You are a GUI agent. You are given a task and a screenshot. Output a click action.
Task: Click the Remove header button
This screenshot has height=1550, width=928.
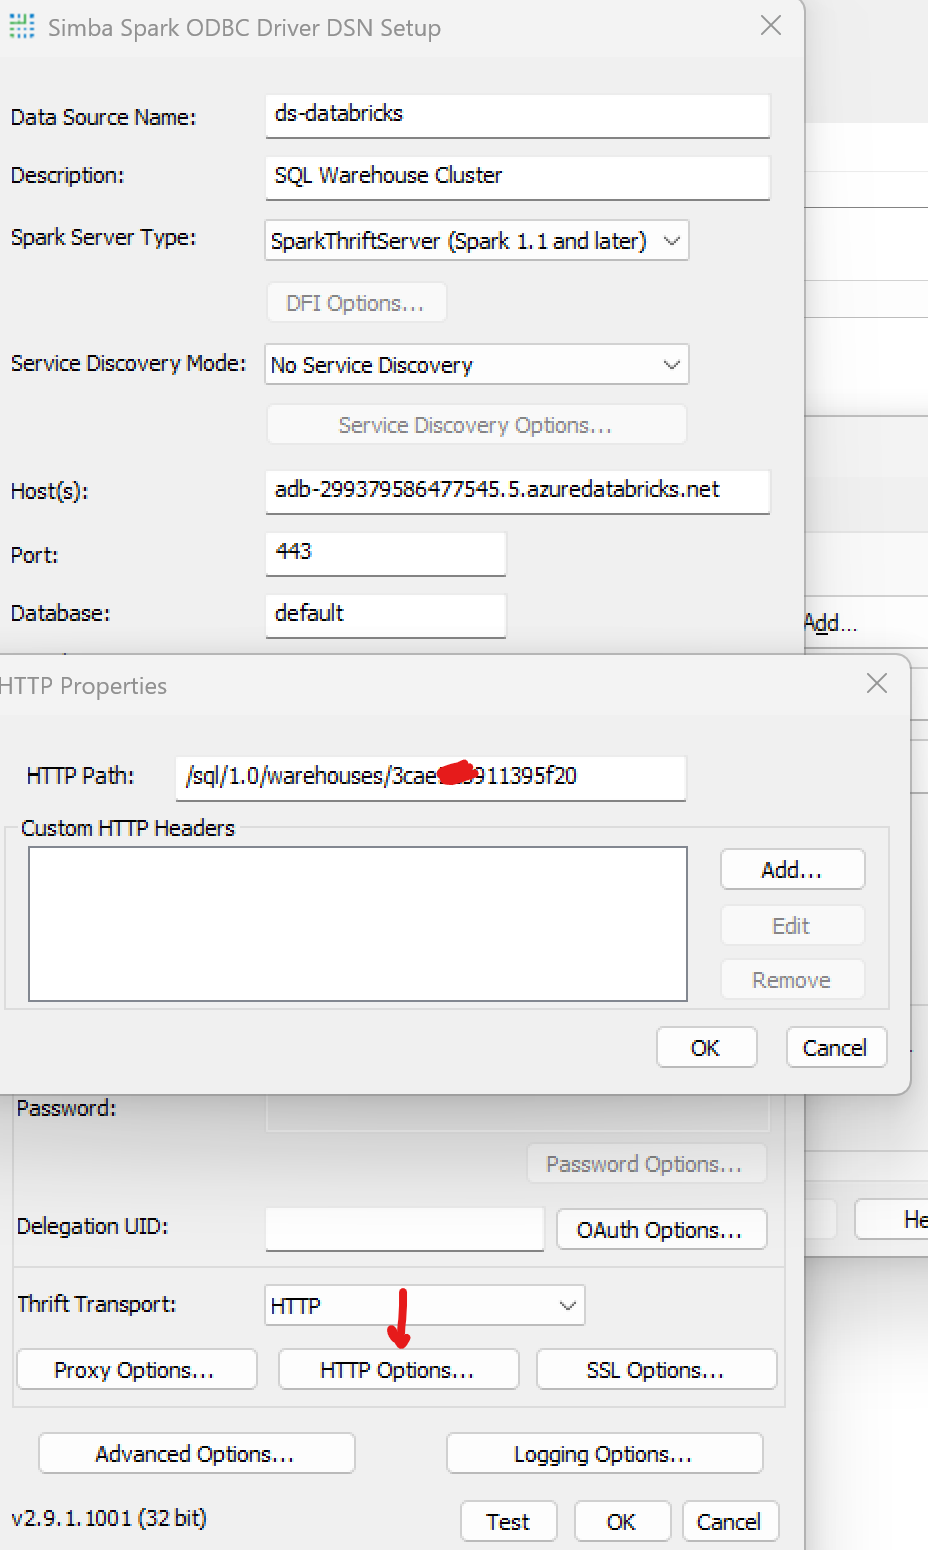792,980
